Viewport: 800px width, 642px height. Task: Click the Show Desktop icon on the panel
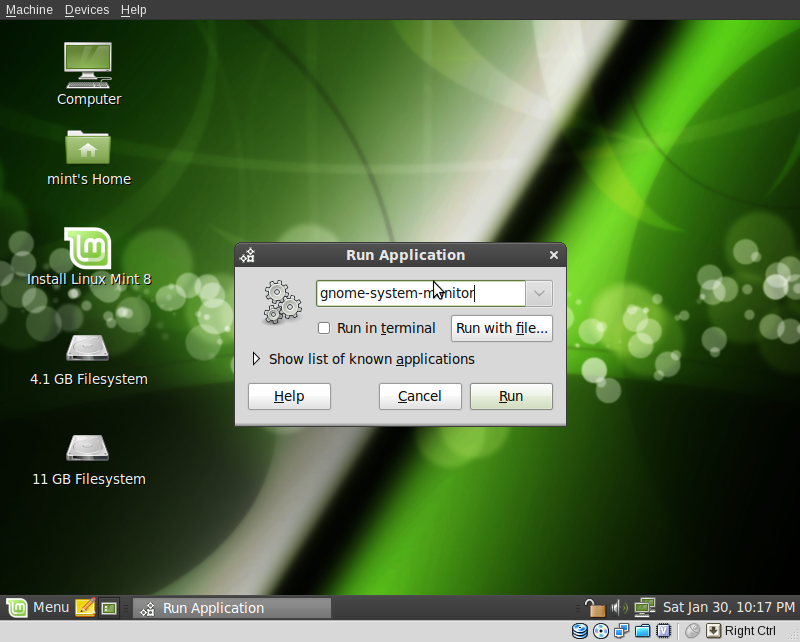coord(108,607)
